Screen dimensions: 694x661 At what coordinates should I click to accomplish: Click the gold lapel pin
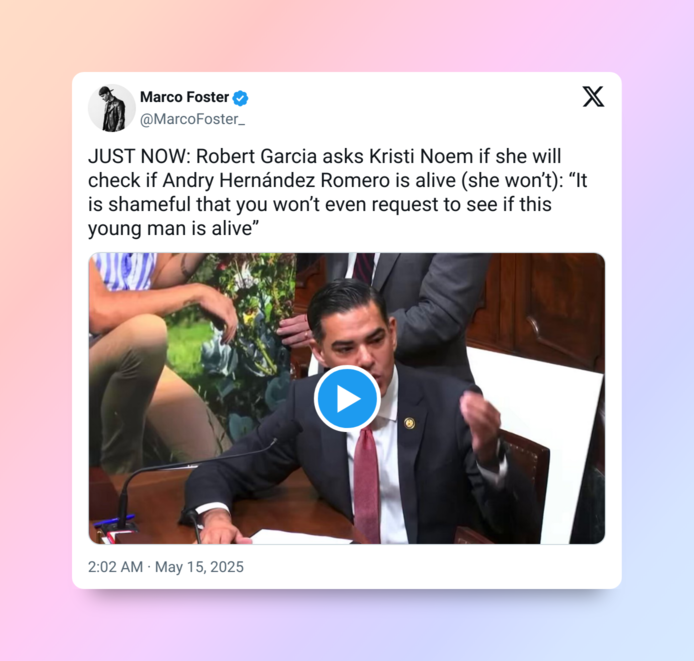409,423
